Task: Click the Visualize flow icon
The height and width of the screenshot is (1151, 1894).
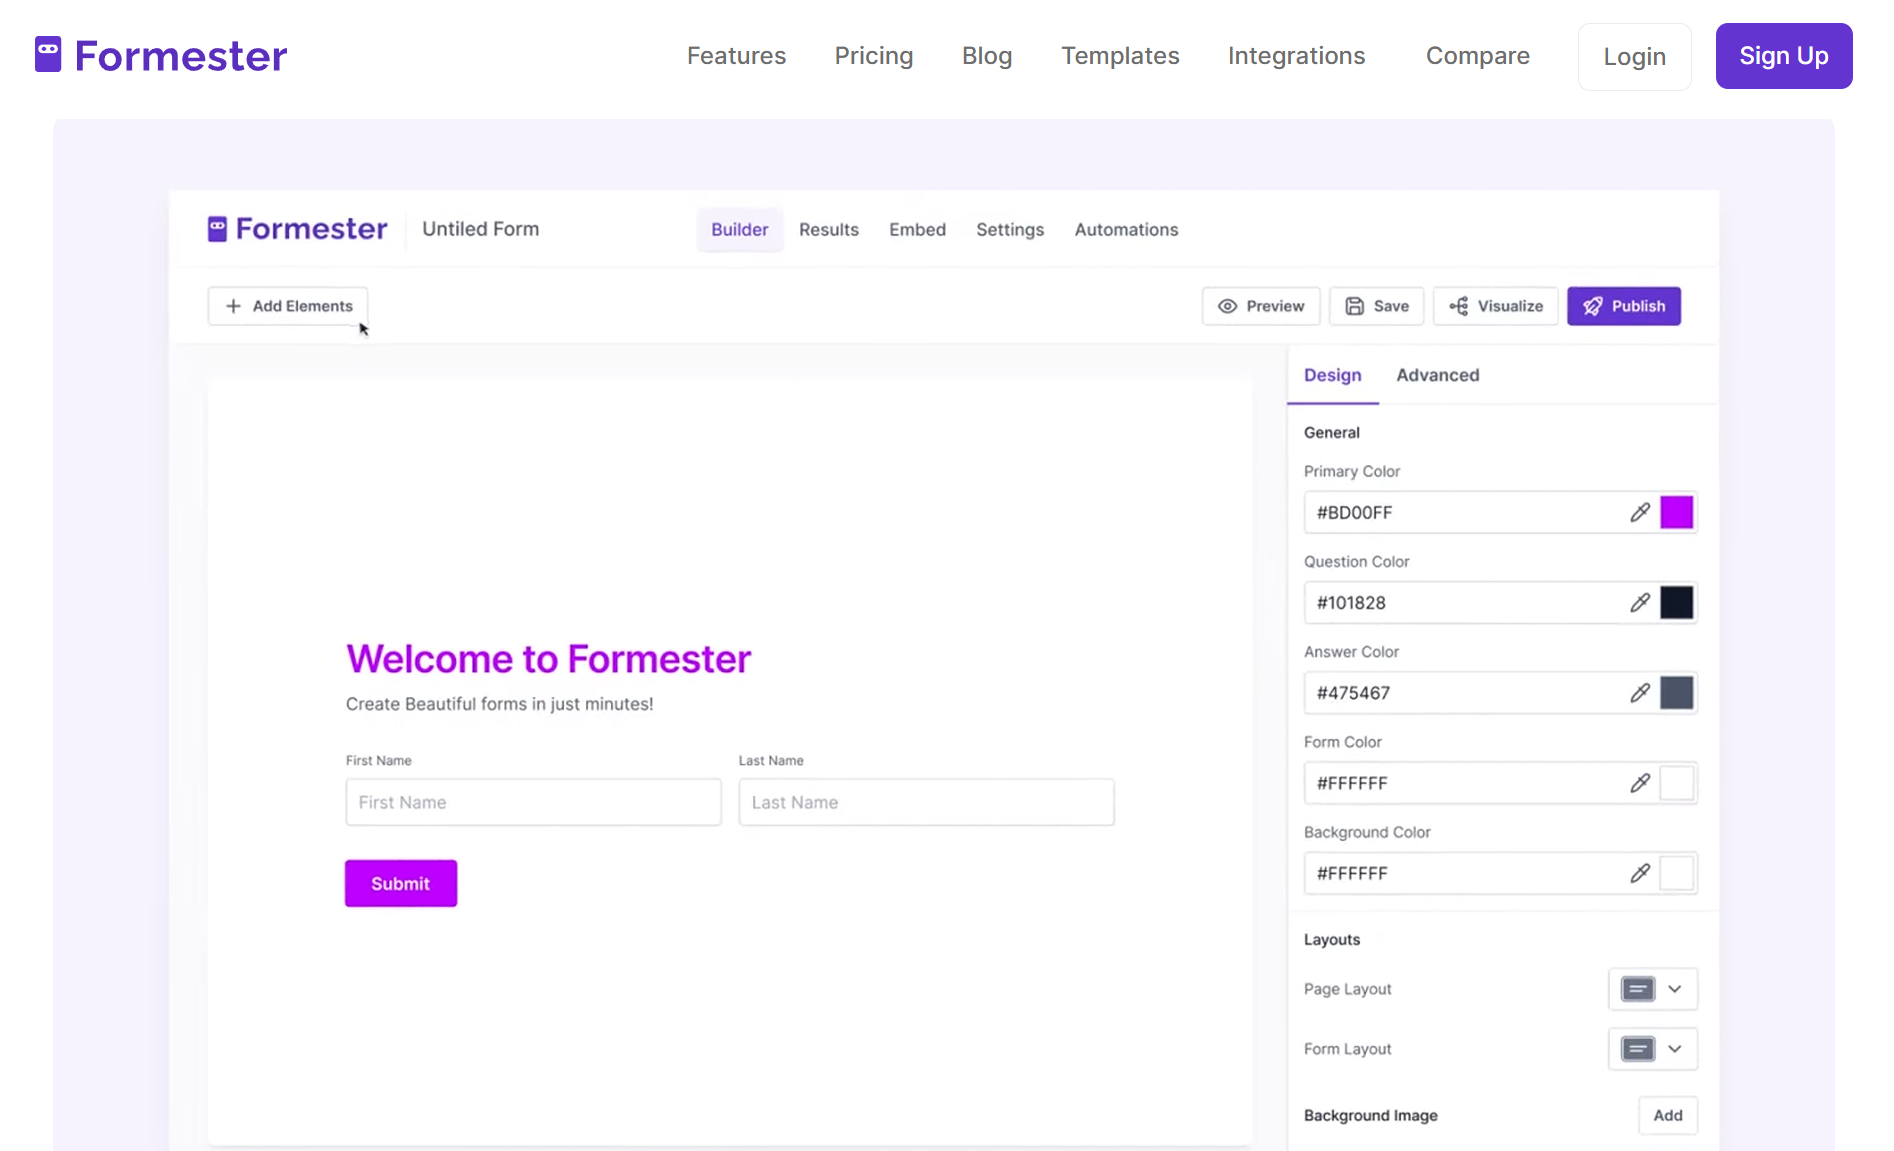Action: pyautogui.click(x=1458, y=306)
